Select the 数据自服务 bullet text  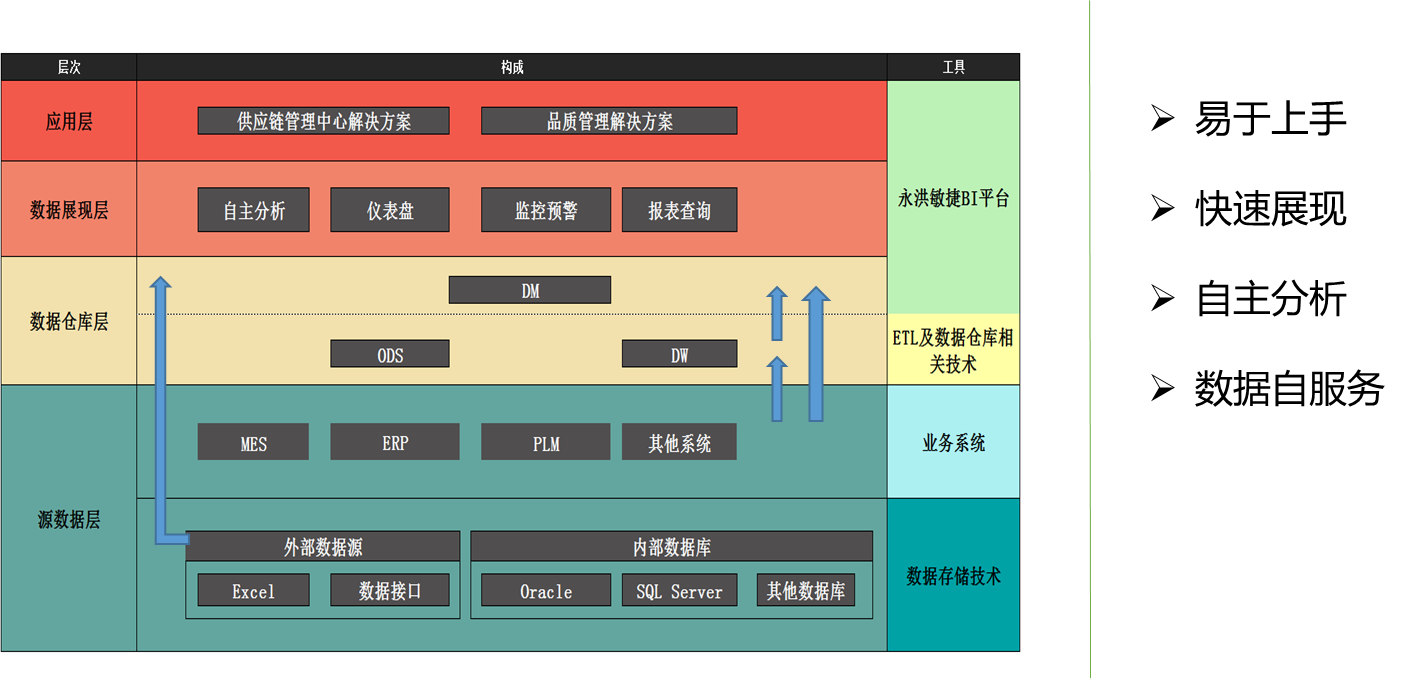1289,388
